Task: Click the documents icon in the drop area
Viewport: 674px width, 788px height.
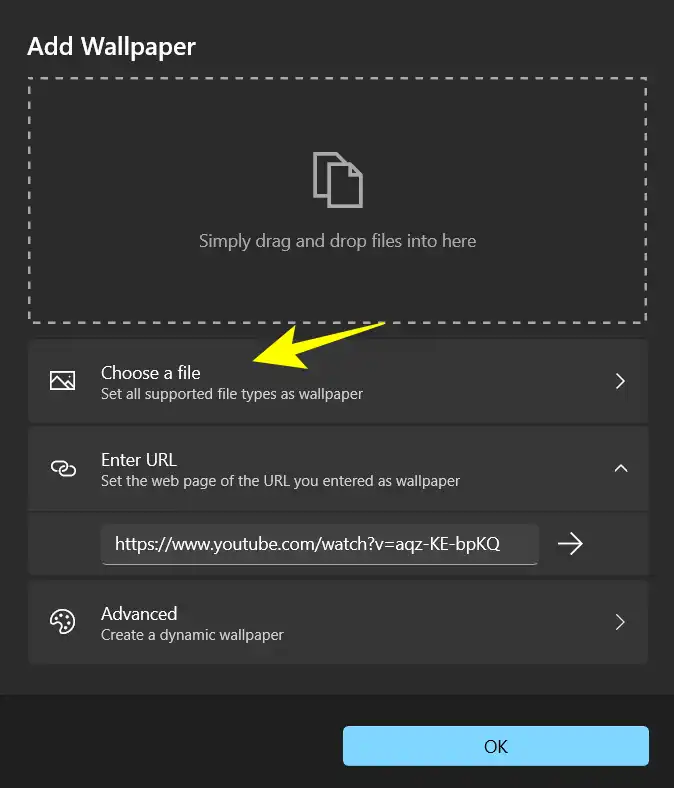Action: pyautogui.click(x=337, y=180)
